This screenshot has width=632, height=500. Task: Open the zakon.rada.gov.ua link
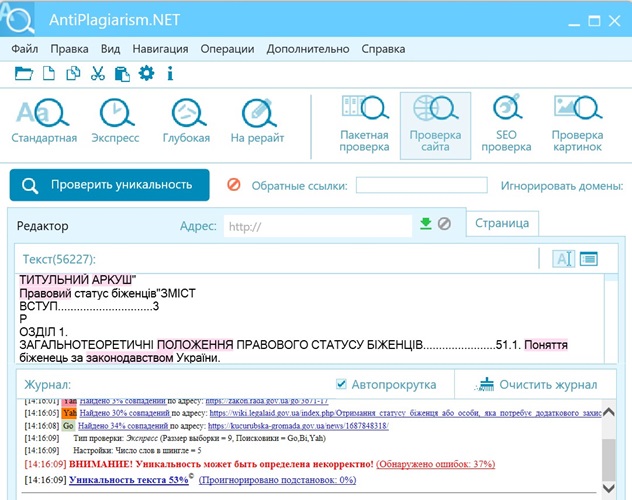click(x=267, y=401)
